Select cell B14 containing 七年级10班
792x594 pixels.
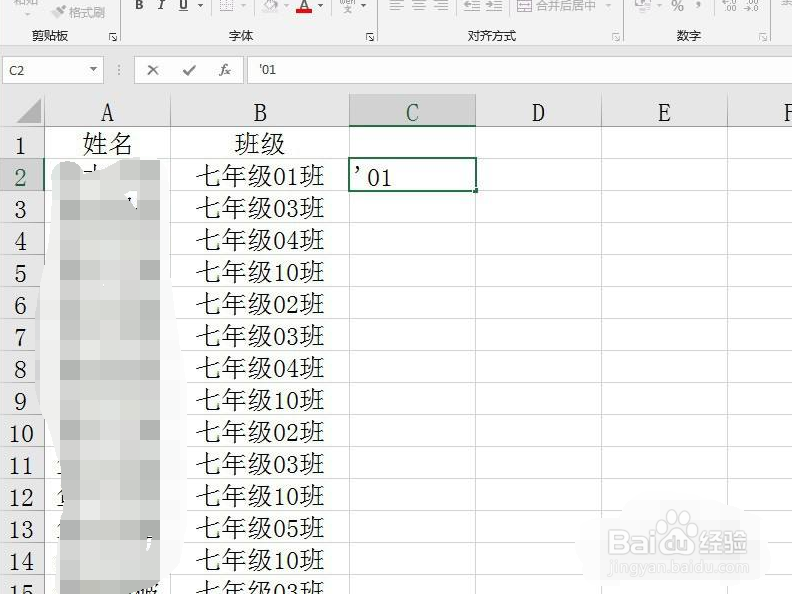(260, 560)
